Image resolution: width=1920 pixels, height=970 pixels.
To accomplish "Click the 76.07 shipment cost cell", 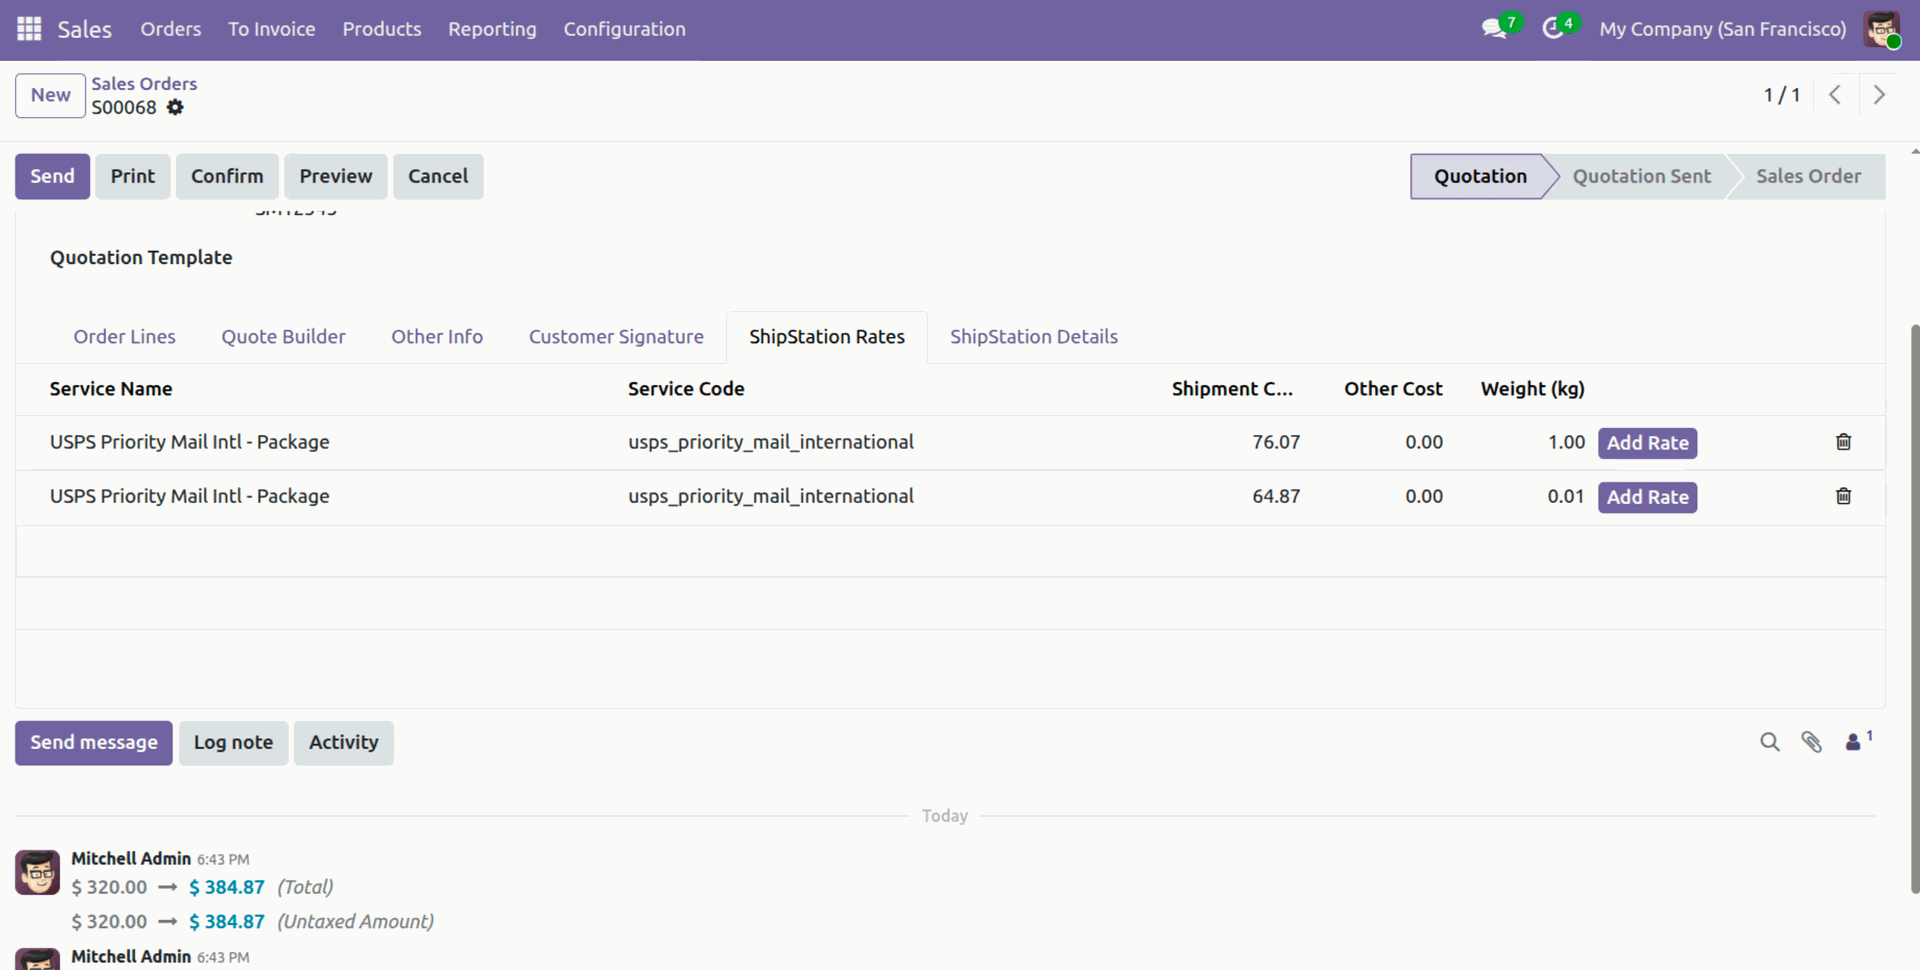I will point(1276,442).
